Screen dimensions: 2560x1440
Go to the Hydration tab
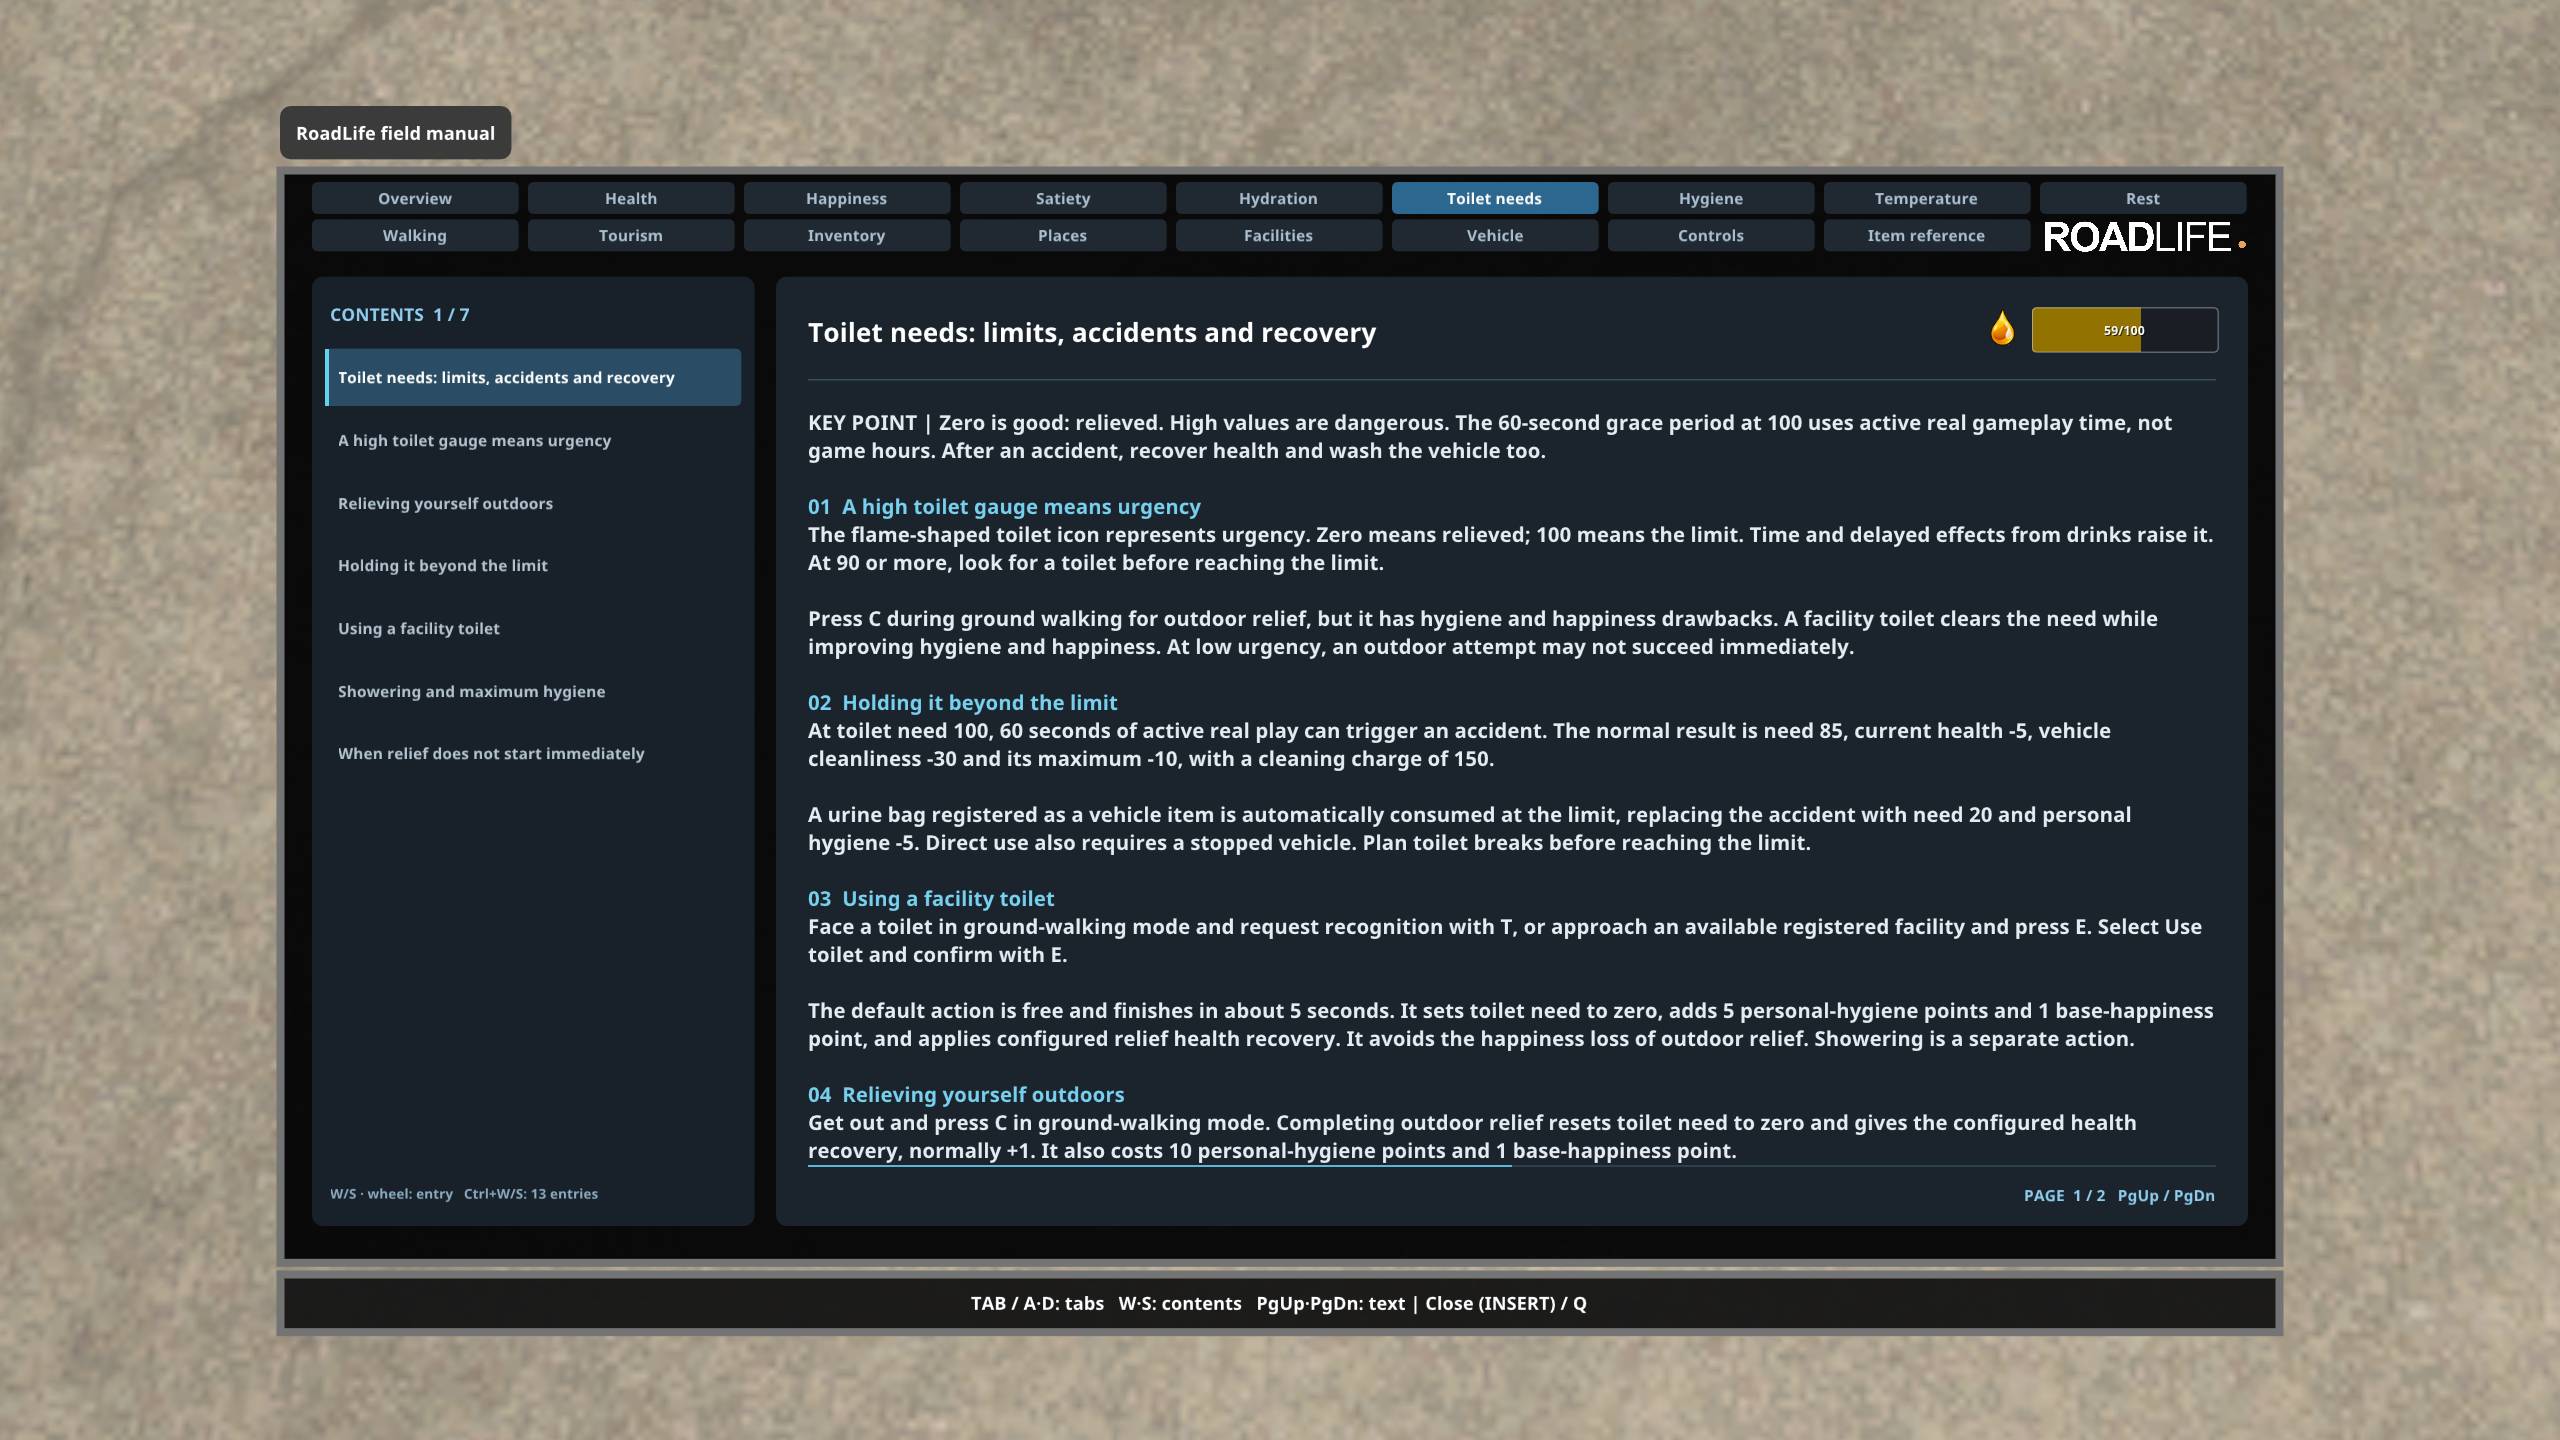[x=1279, y=198]
